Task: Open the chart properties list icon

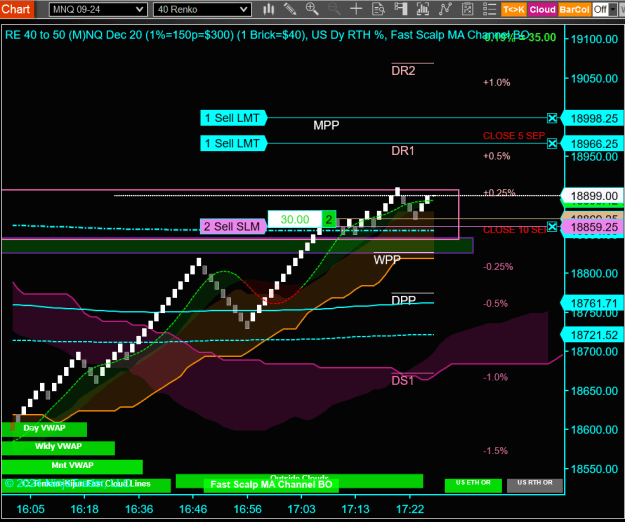Action: pos(489,9)
